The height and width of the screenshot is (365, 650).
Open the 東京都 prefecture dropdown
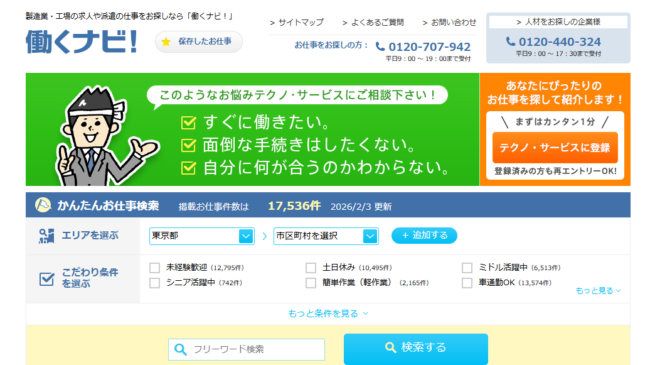(x=202, y=236)
